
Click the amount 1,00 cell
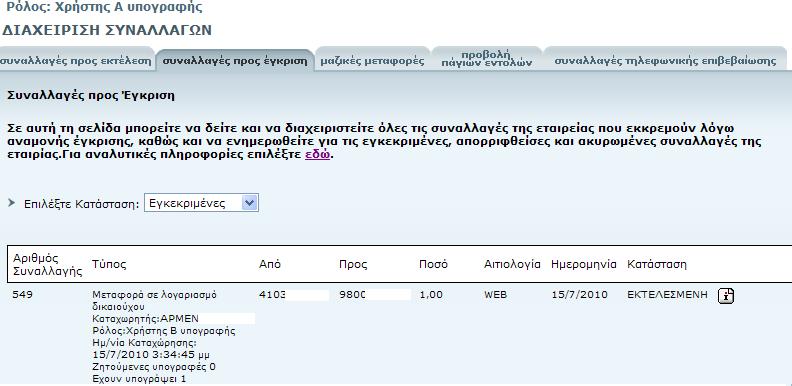pos(431,295)
